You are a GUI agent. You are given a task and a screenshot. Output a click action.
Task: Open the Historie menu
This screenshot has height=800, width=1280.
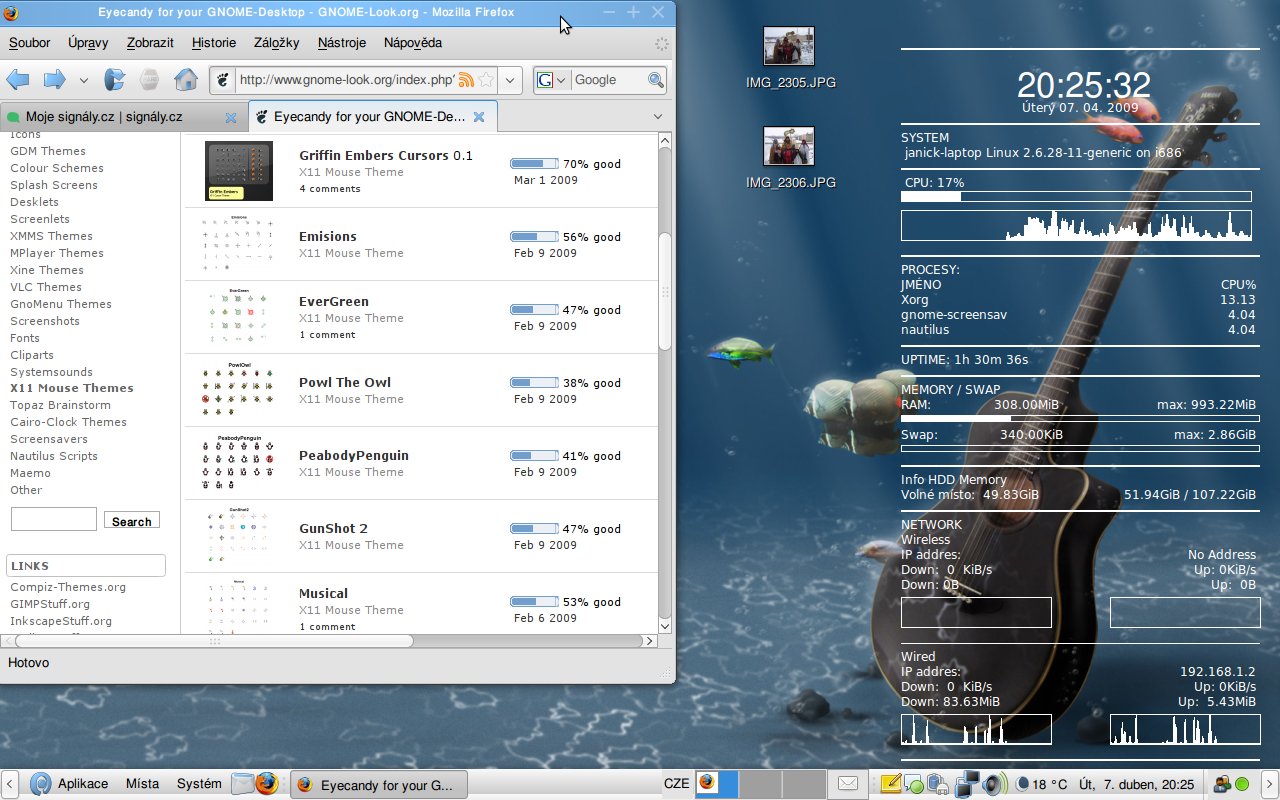[214, 43]
